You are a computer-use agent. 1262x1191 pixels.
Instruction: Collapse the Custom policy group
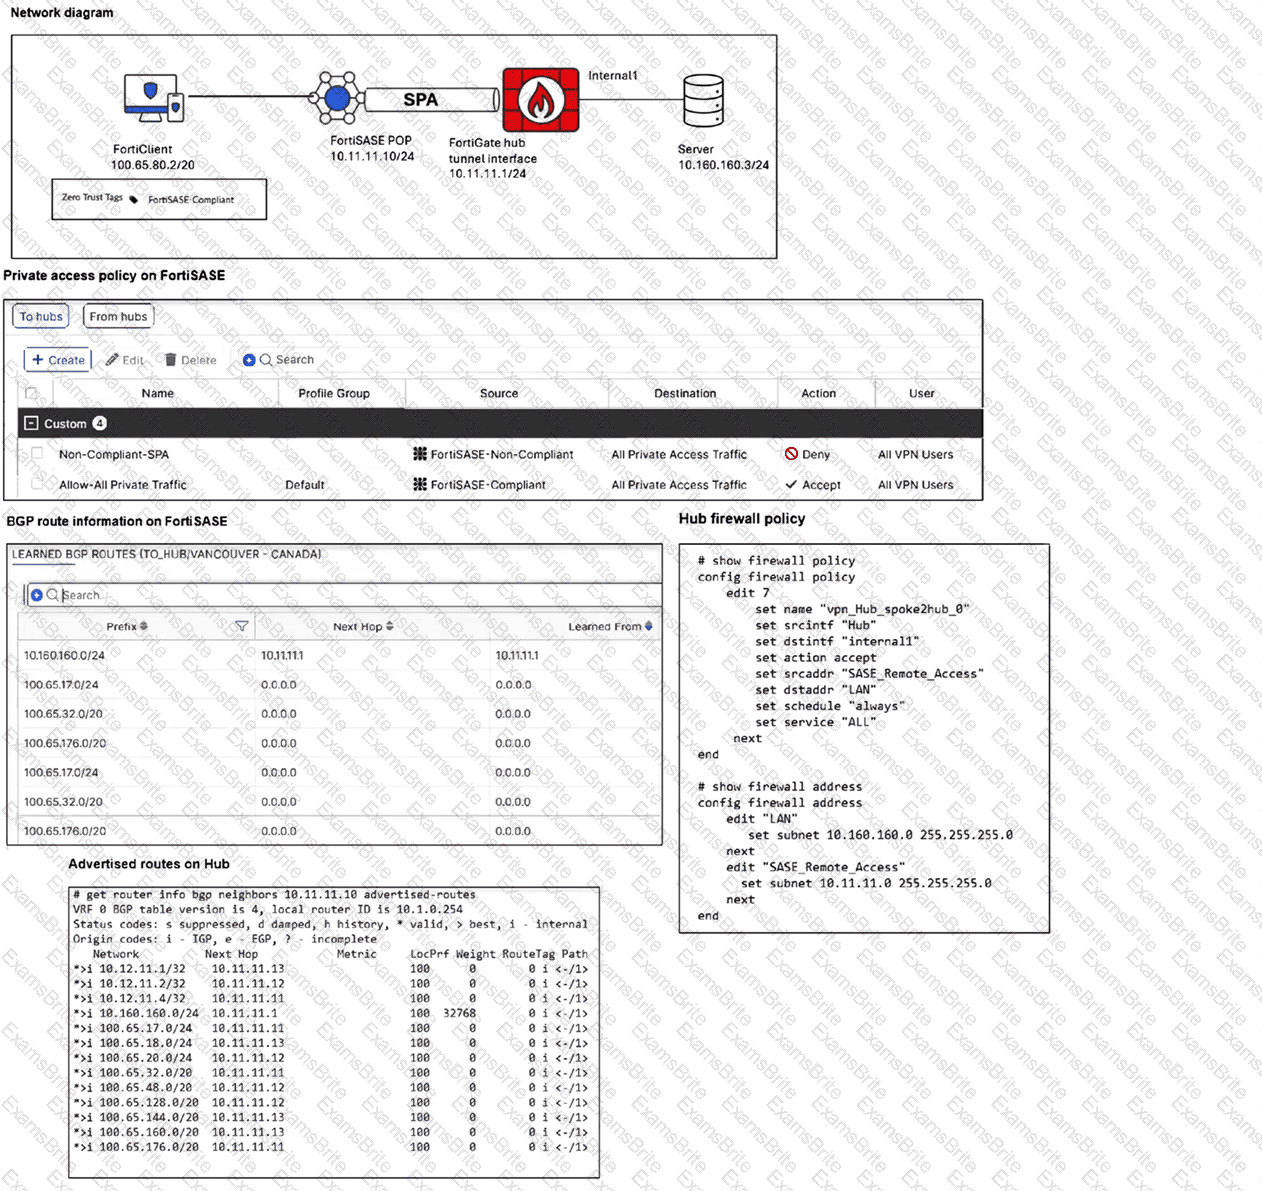click(31, 424)
